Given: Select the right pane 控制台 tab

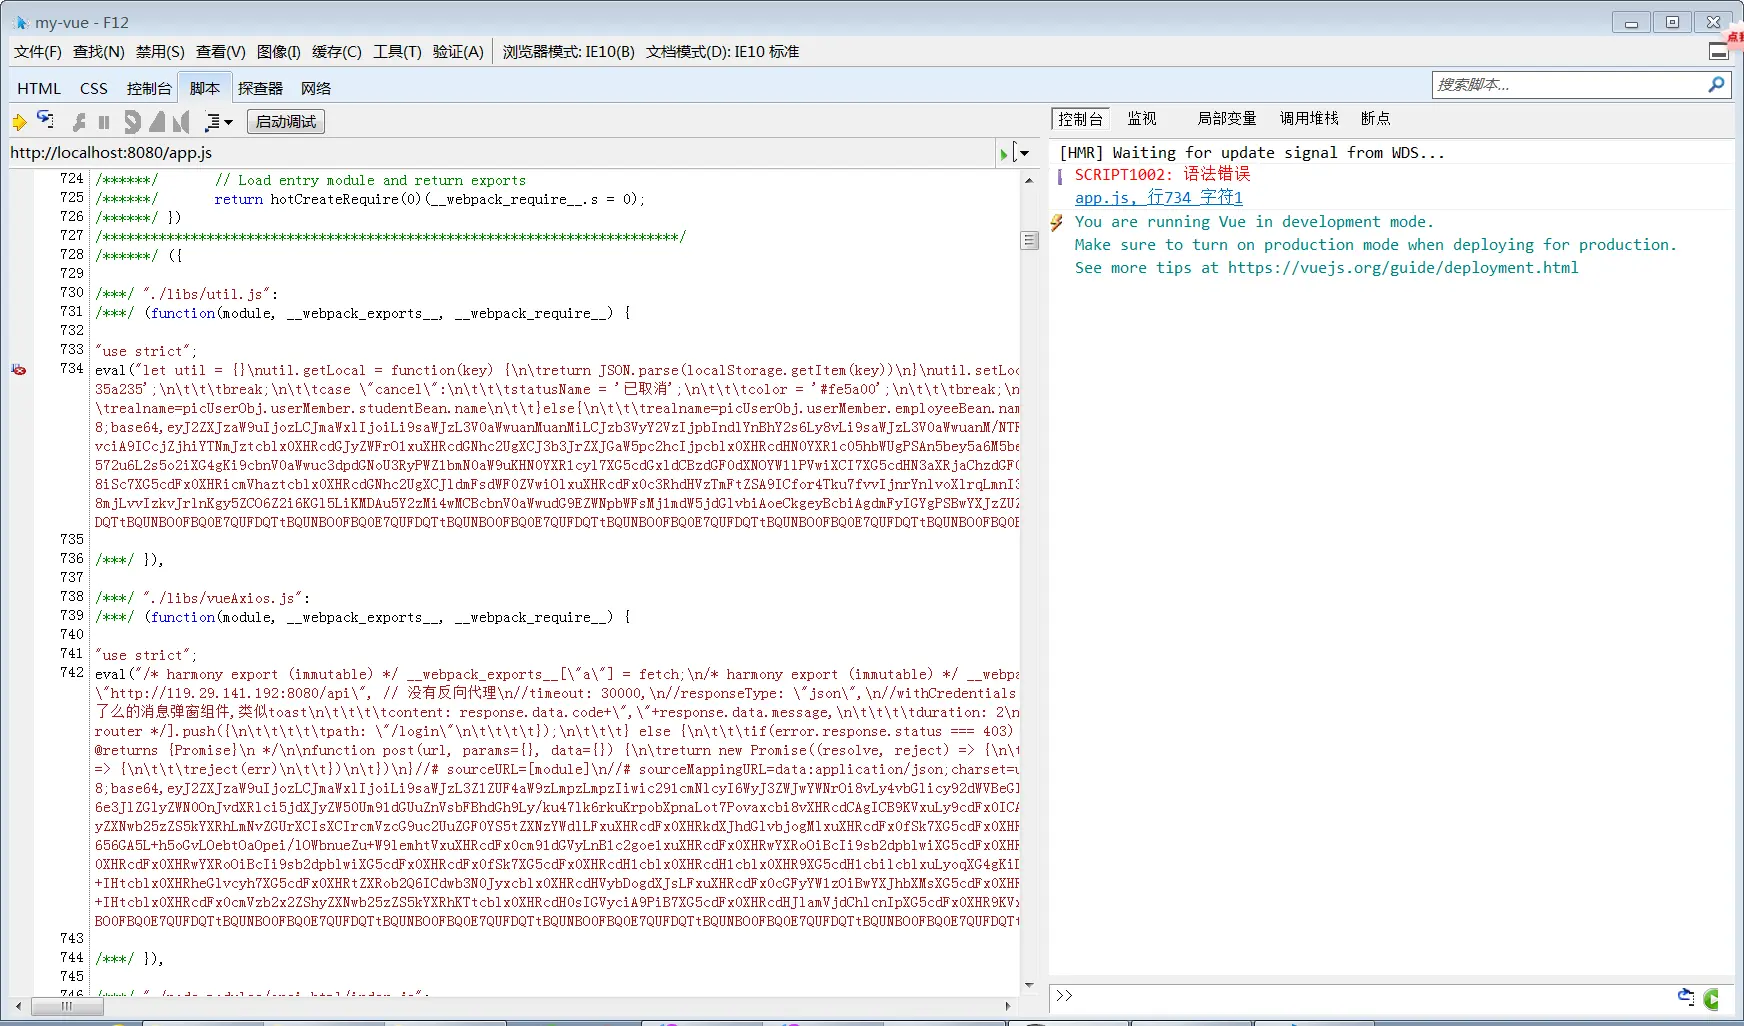Looking at the screenshot, I should click(1081, 119).
